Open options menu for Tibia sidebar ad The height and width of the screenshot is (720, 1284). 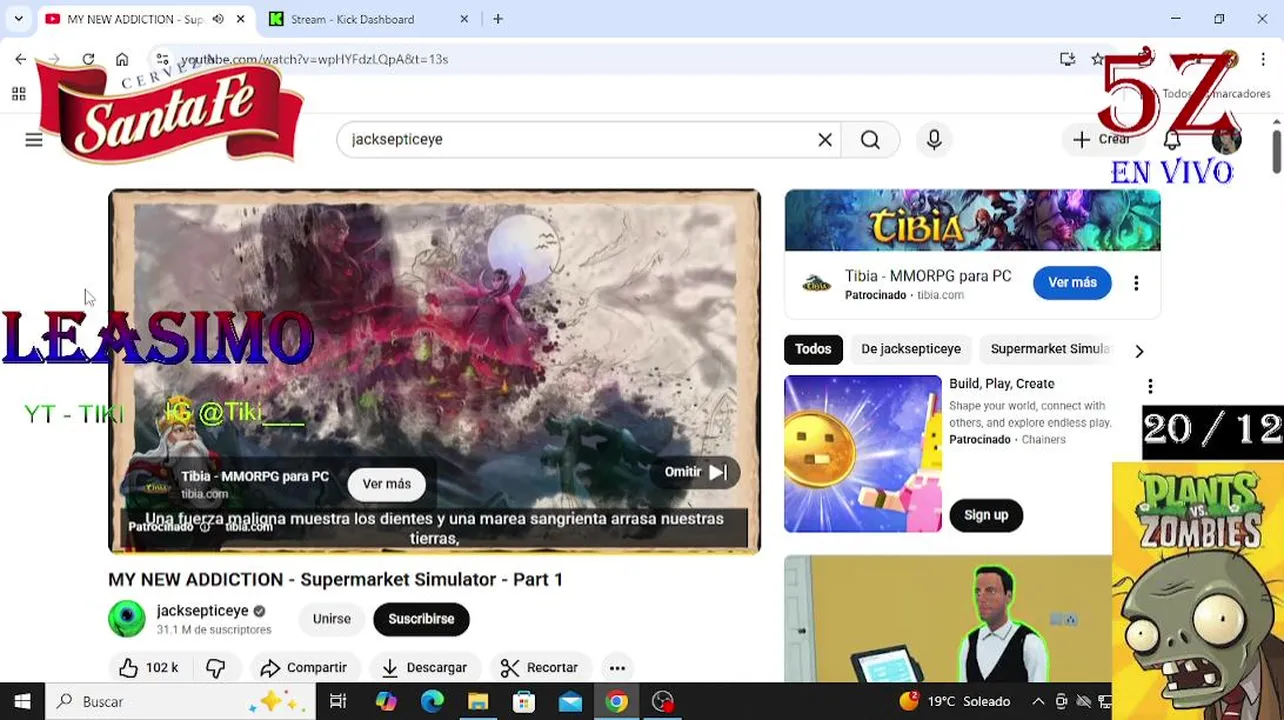(1136, 283)
